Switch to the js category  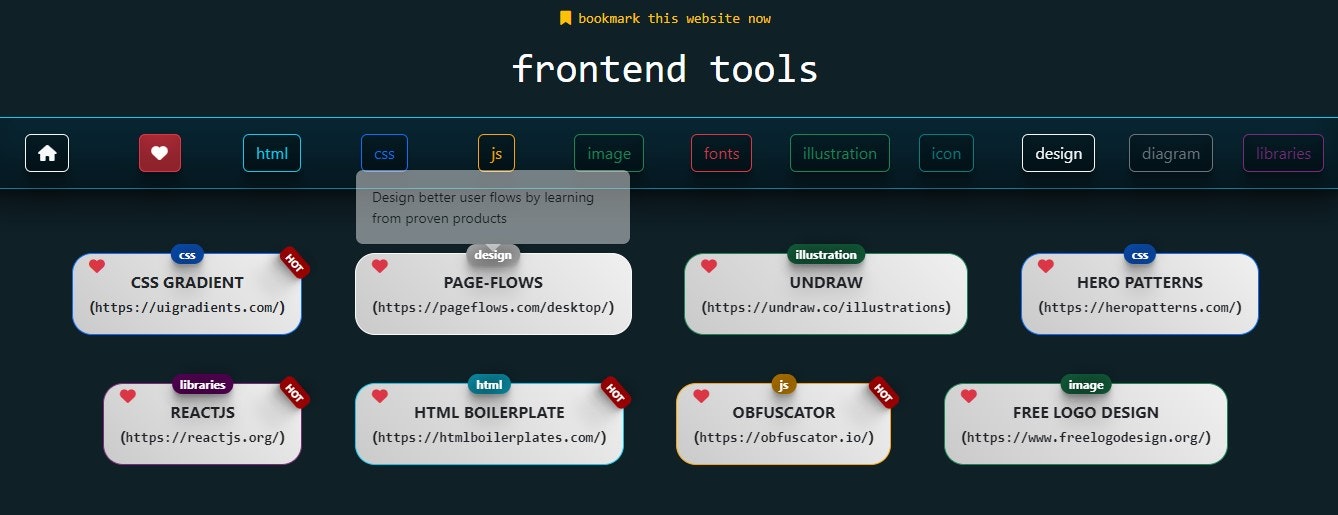496,153
